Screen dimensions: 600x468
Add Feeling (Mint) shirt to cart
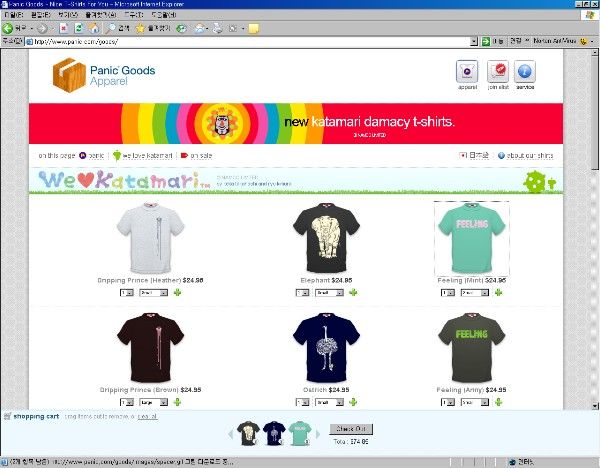coord(498,293)
